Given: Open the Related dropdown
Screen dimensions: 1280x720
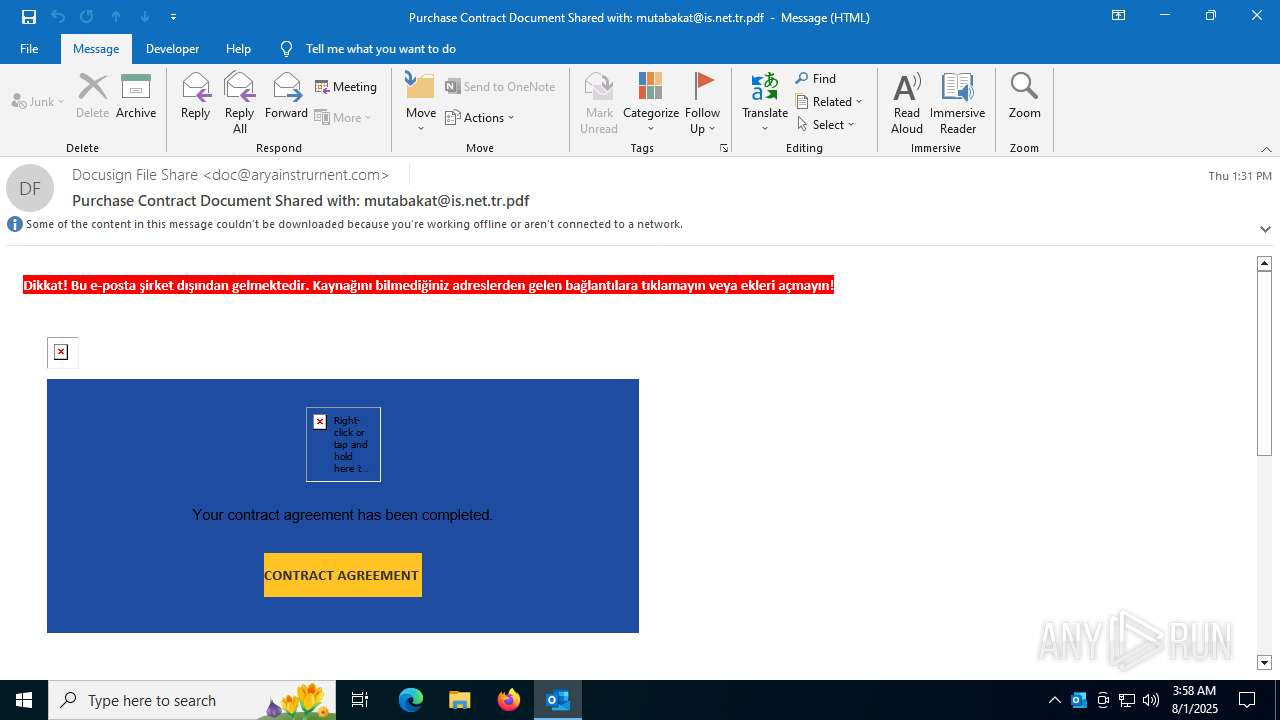Looking at the screenshot, I should pyautogui.click(x=829, y=101).
